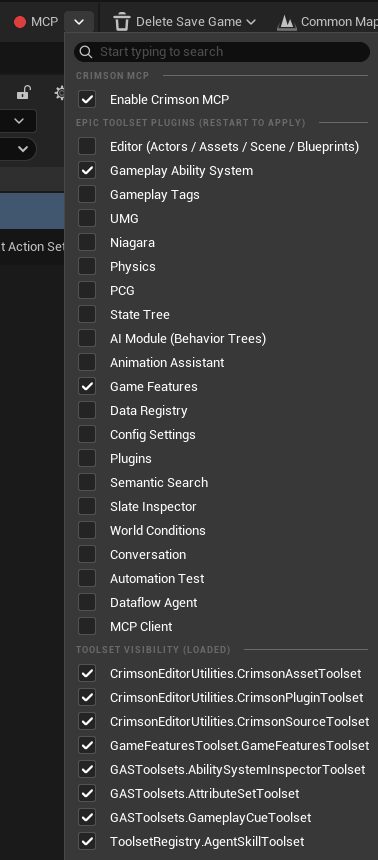The image size is (378, 860).
Task: Focus the Start typing to search field
Action: 222,52
